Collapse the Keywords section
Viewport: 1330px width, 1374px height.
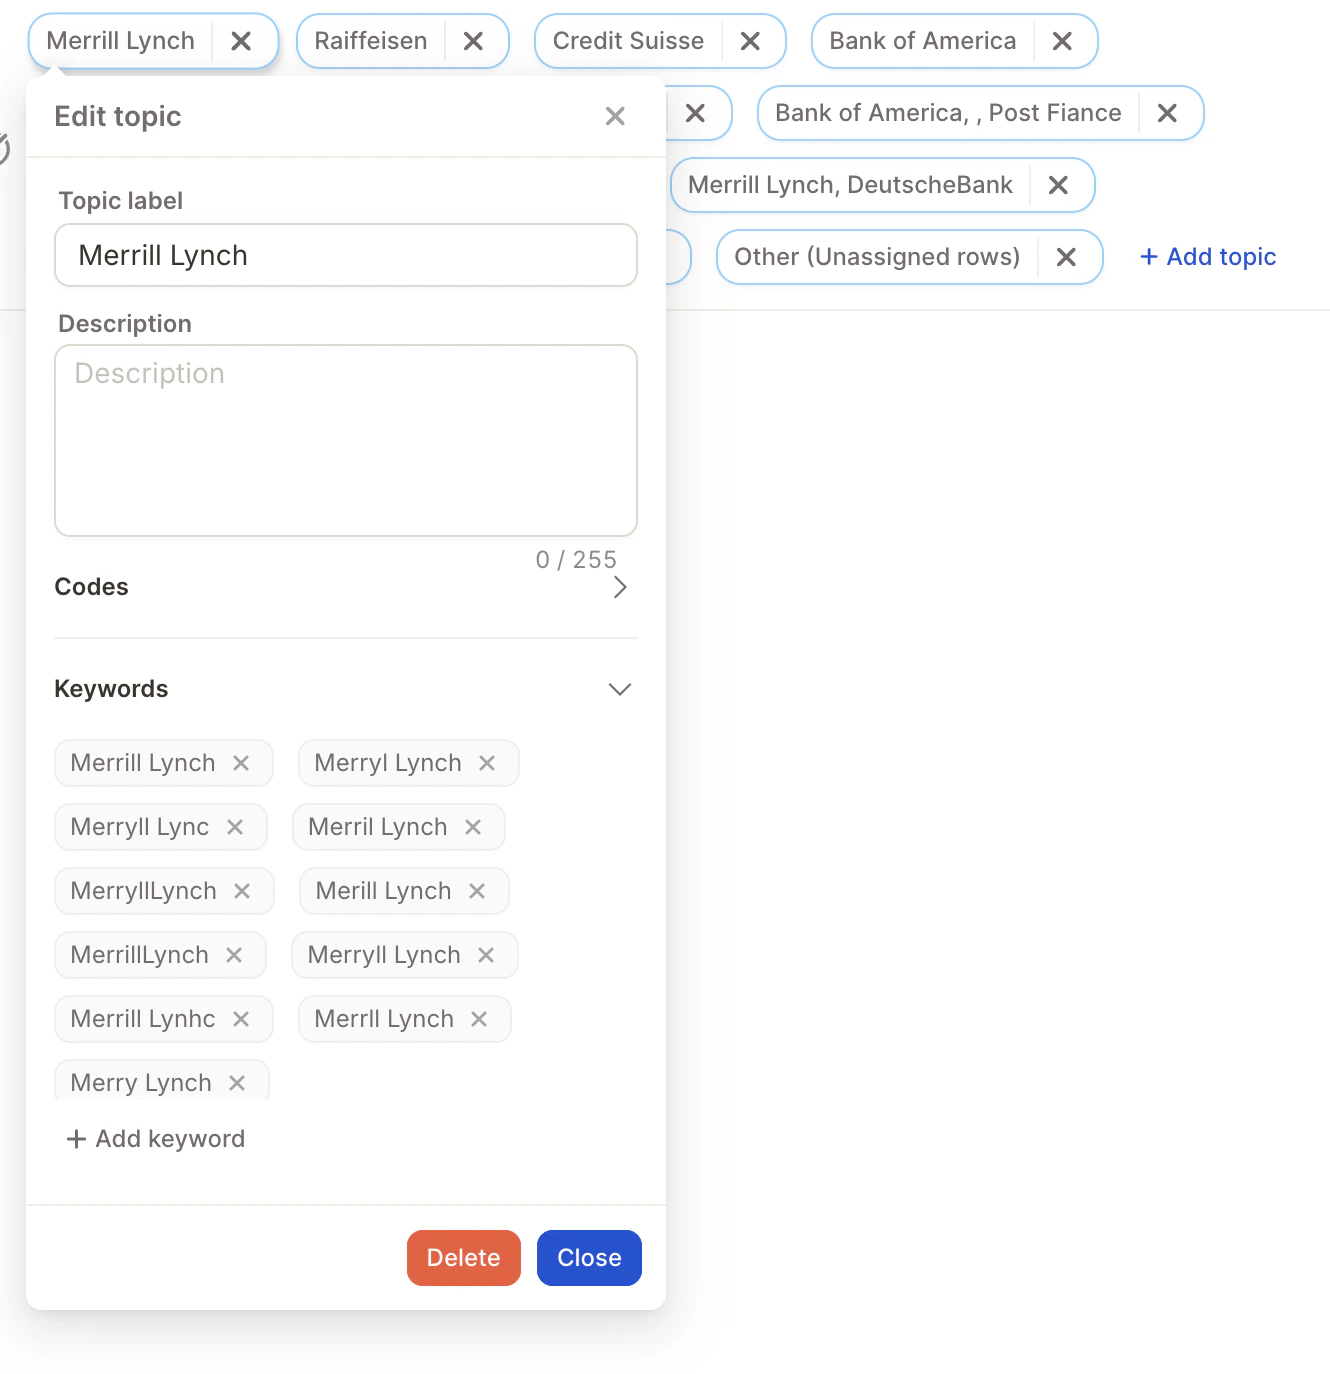pos(620,689)
